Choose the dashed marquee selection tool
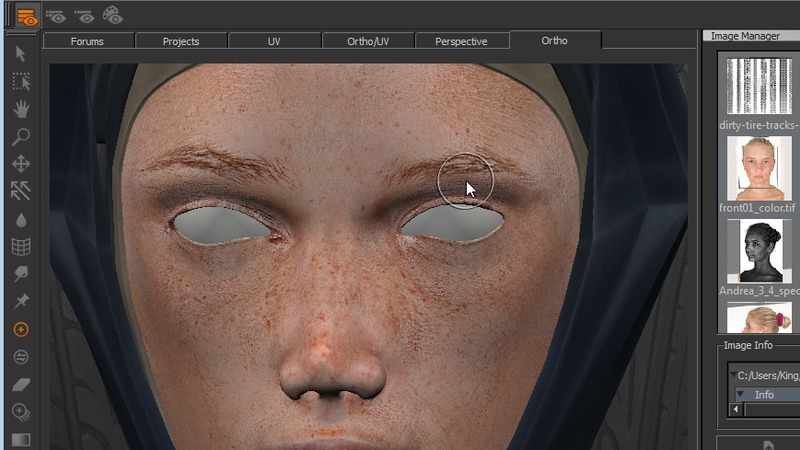The height and width of the screenshot is (450, 800). pyautogui.click(x=20, y=82)
